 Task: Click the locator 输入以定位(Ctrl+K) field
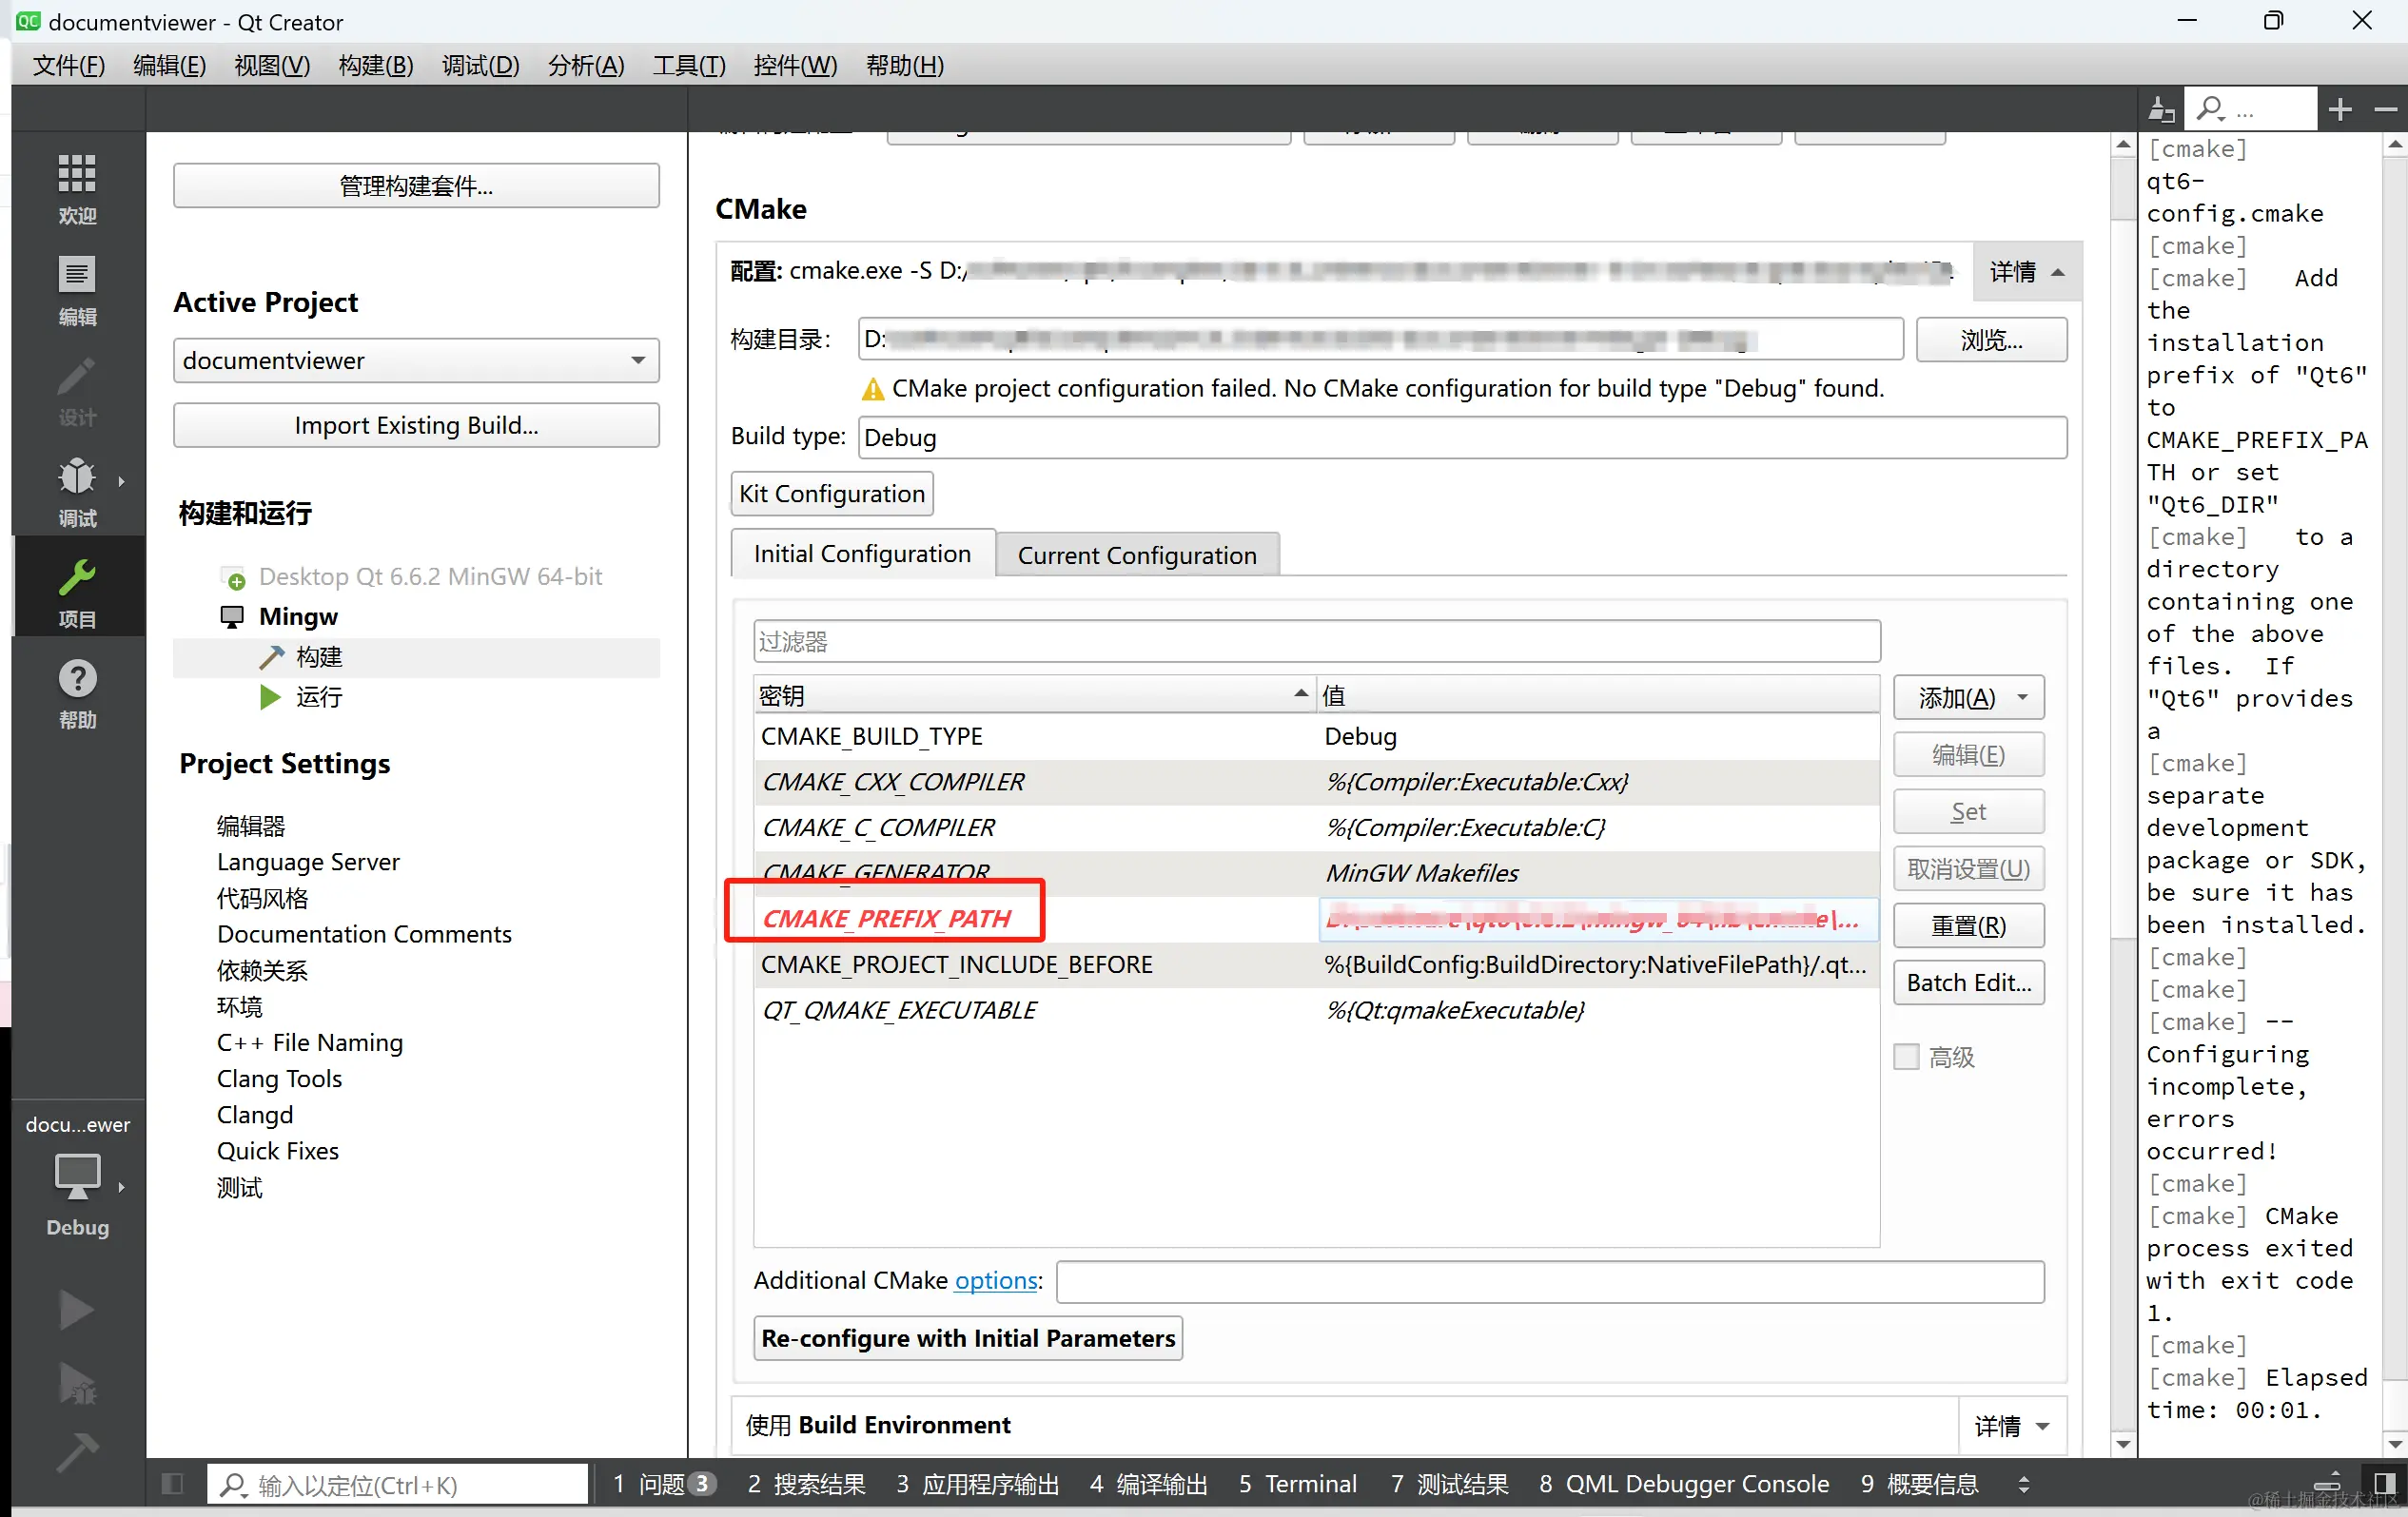click(x=397, y=1484)
